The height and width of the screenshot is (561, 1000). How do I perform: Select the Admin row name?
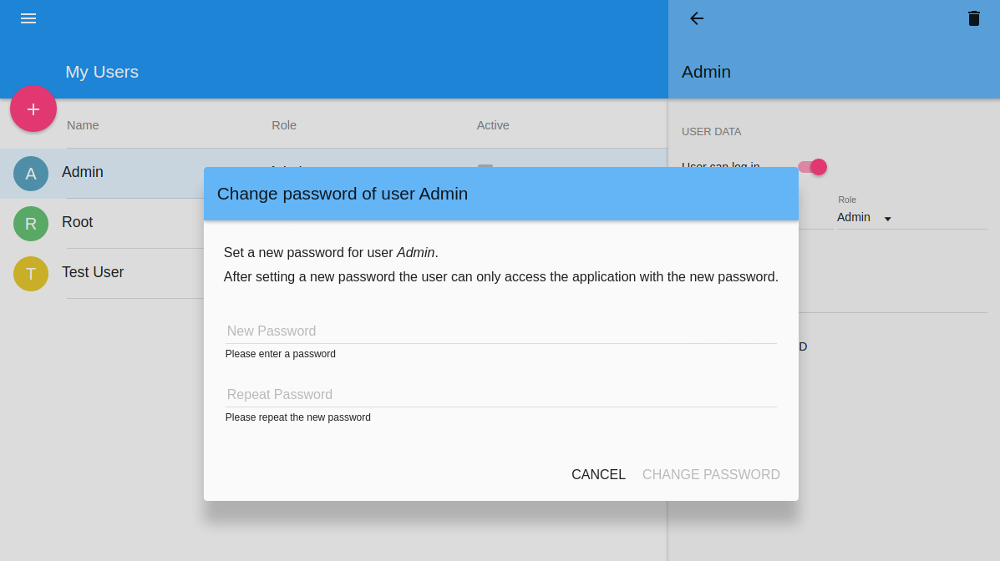[x=82, y=171]
